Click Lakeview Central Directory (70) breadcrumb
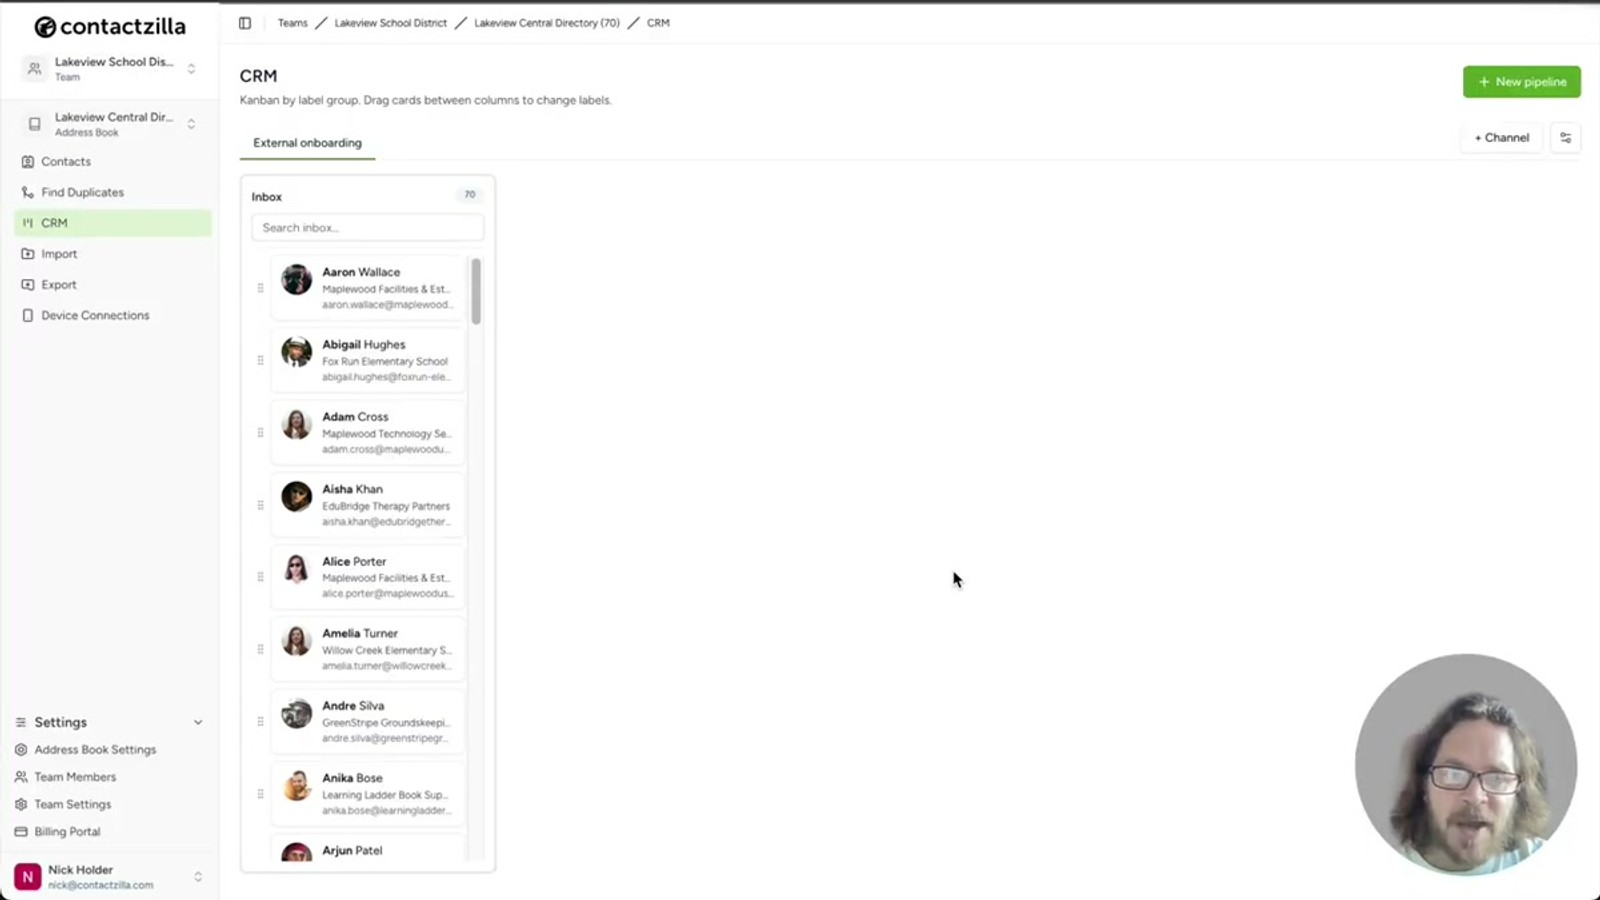This screenshot has height=900, width=1600. click(x=547, y=23)
